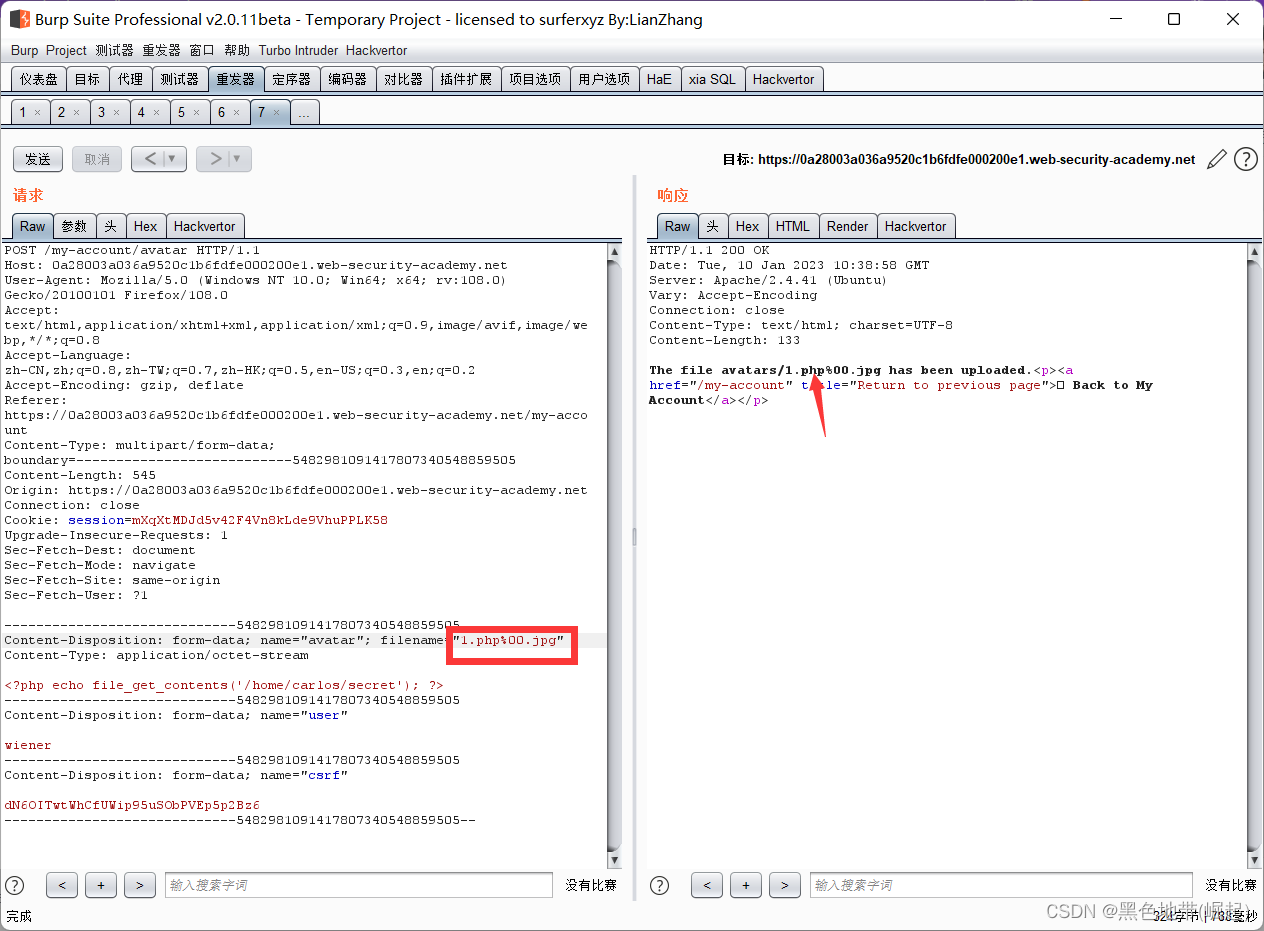Open the 测试器 menu in the menu bar
The image size is (1264, 931).
click(x=114, y=50)
